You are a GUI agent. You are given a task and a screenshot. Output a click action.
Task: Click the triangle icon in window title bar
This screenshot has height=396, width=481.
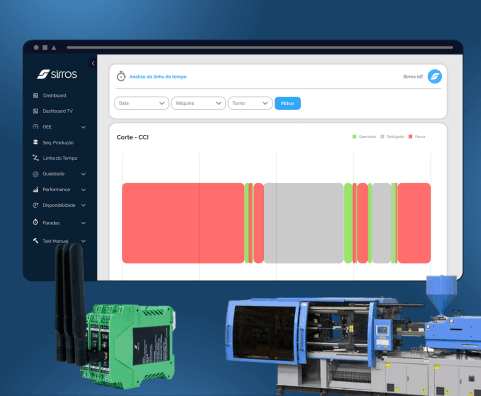(54, 47)
